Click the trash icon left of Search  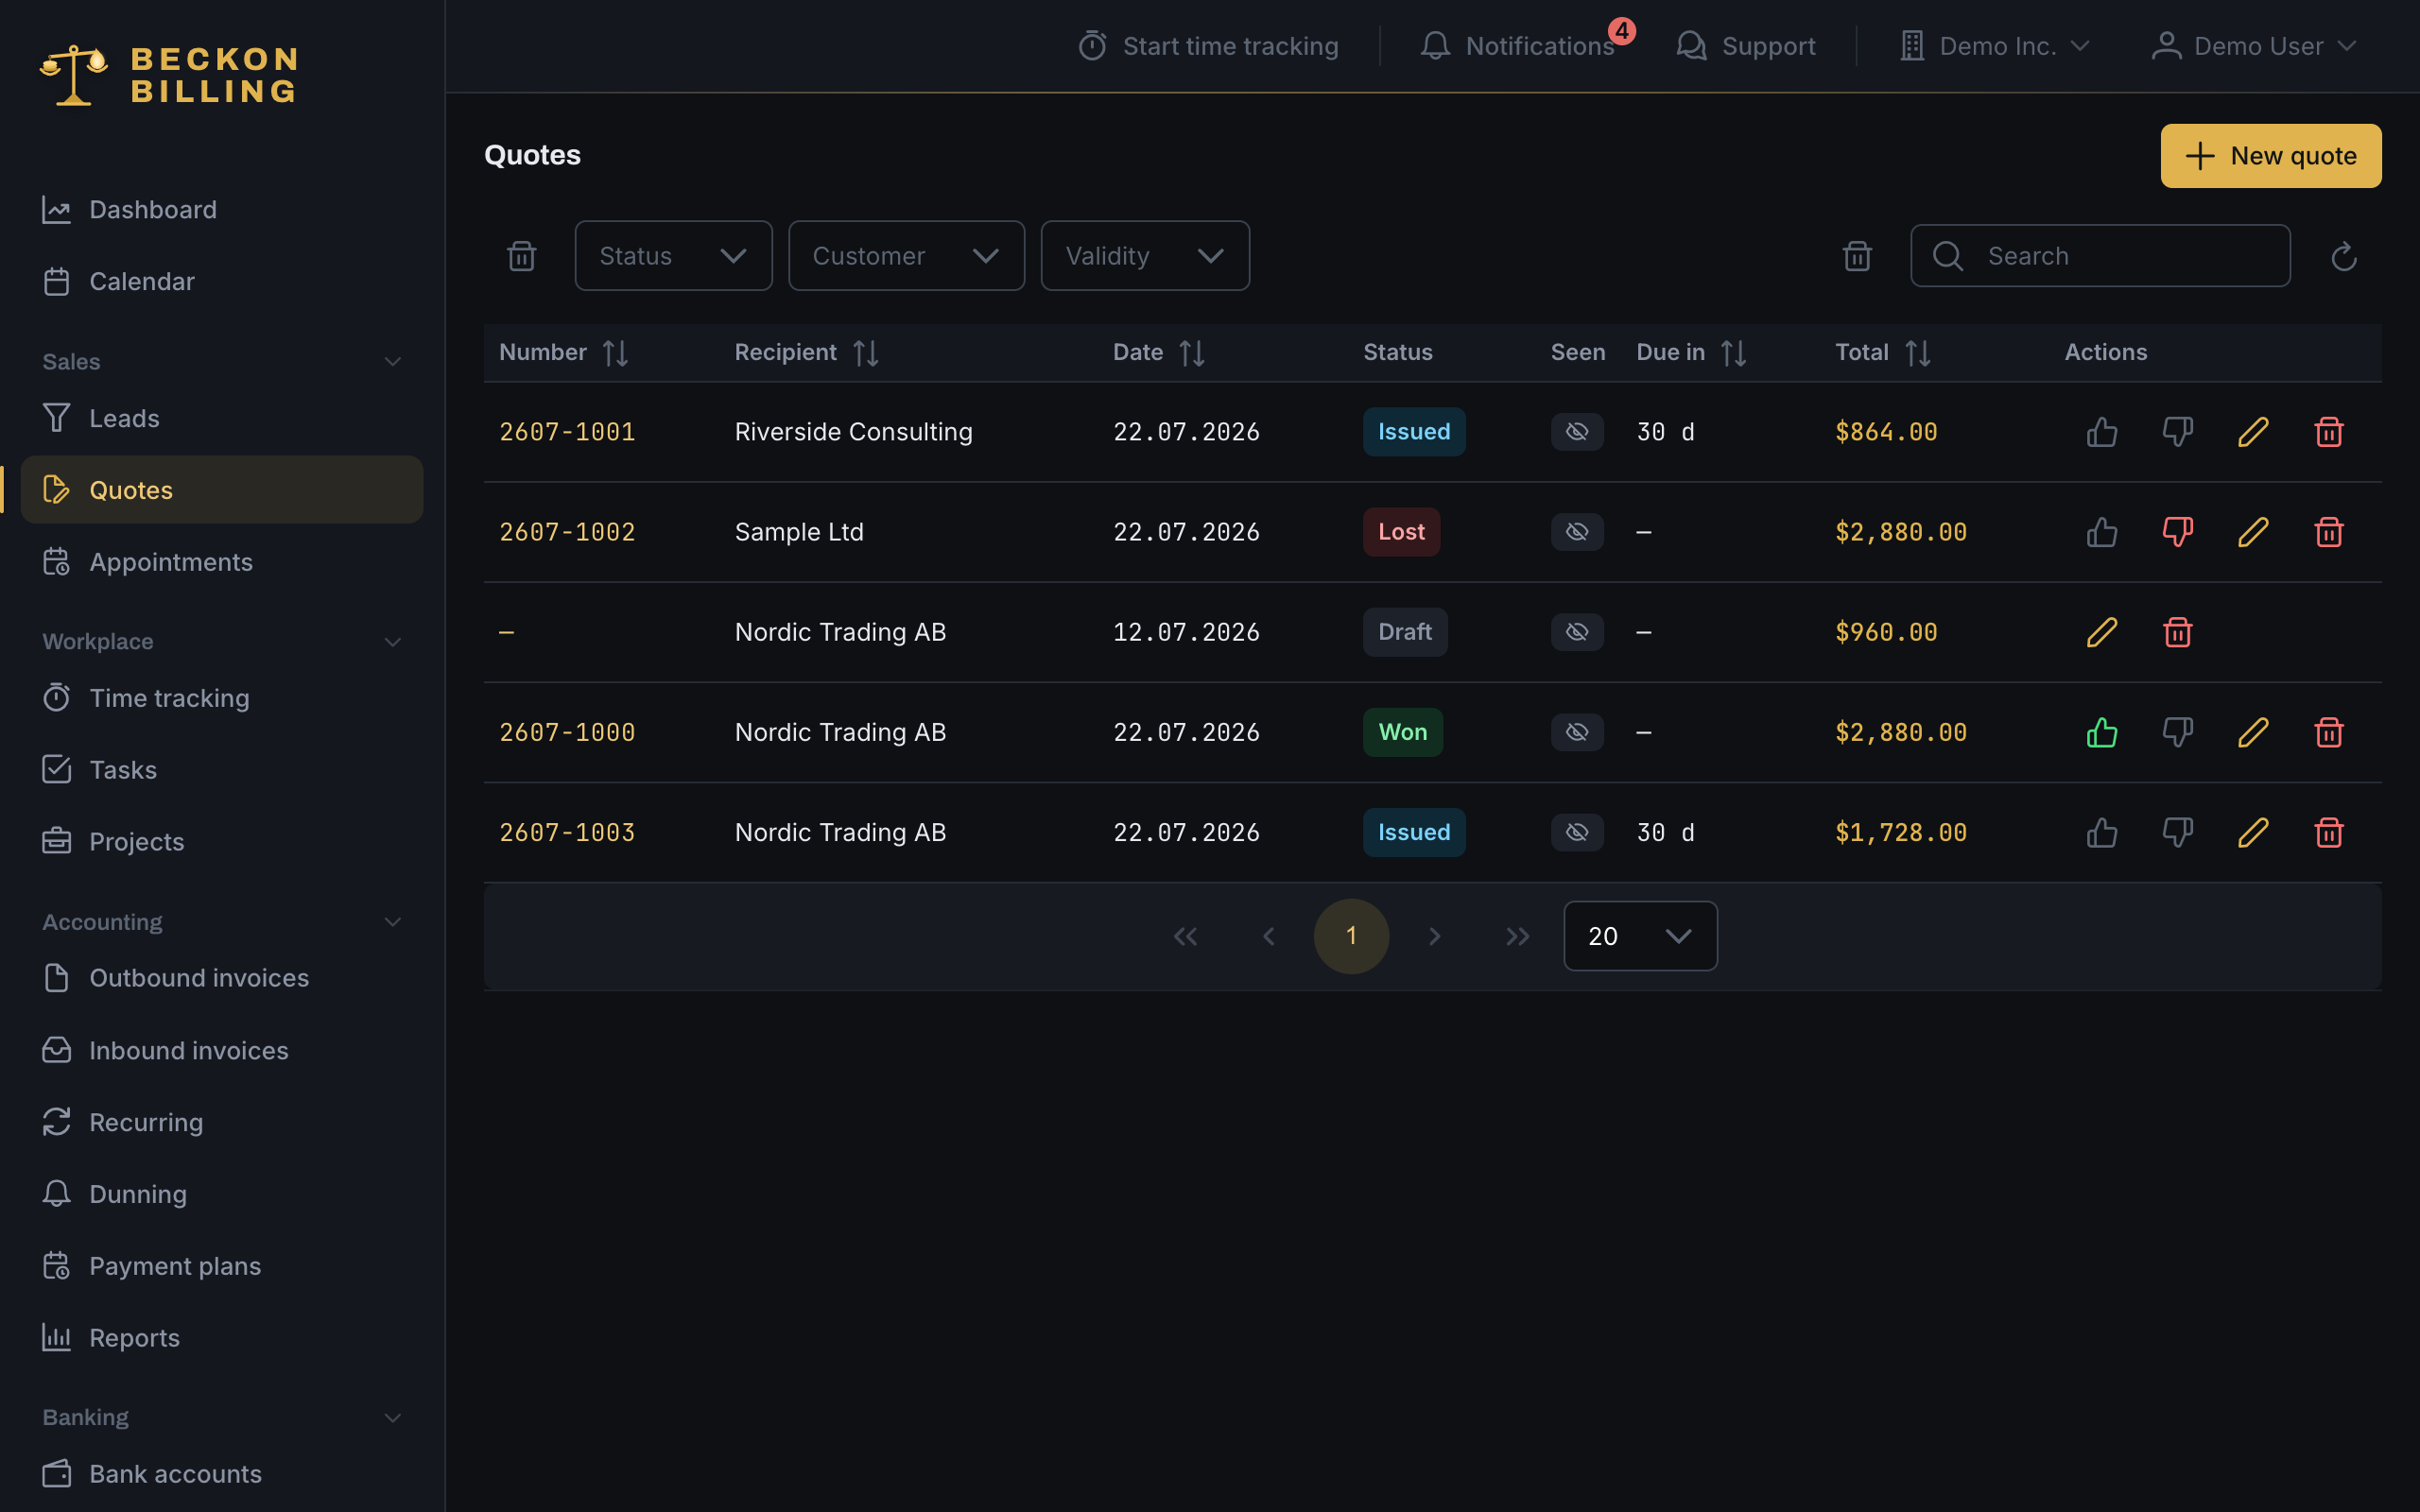click(1857, 256)
